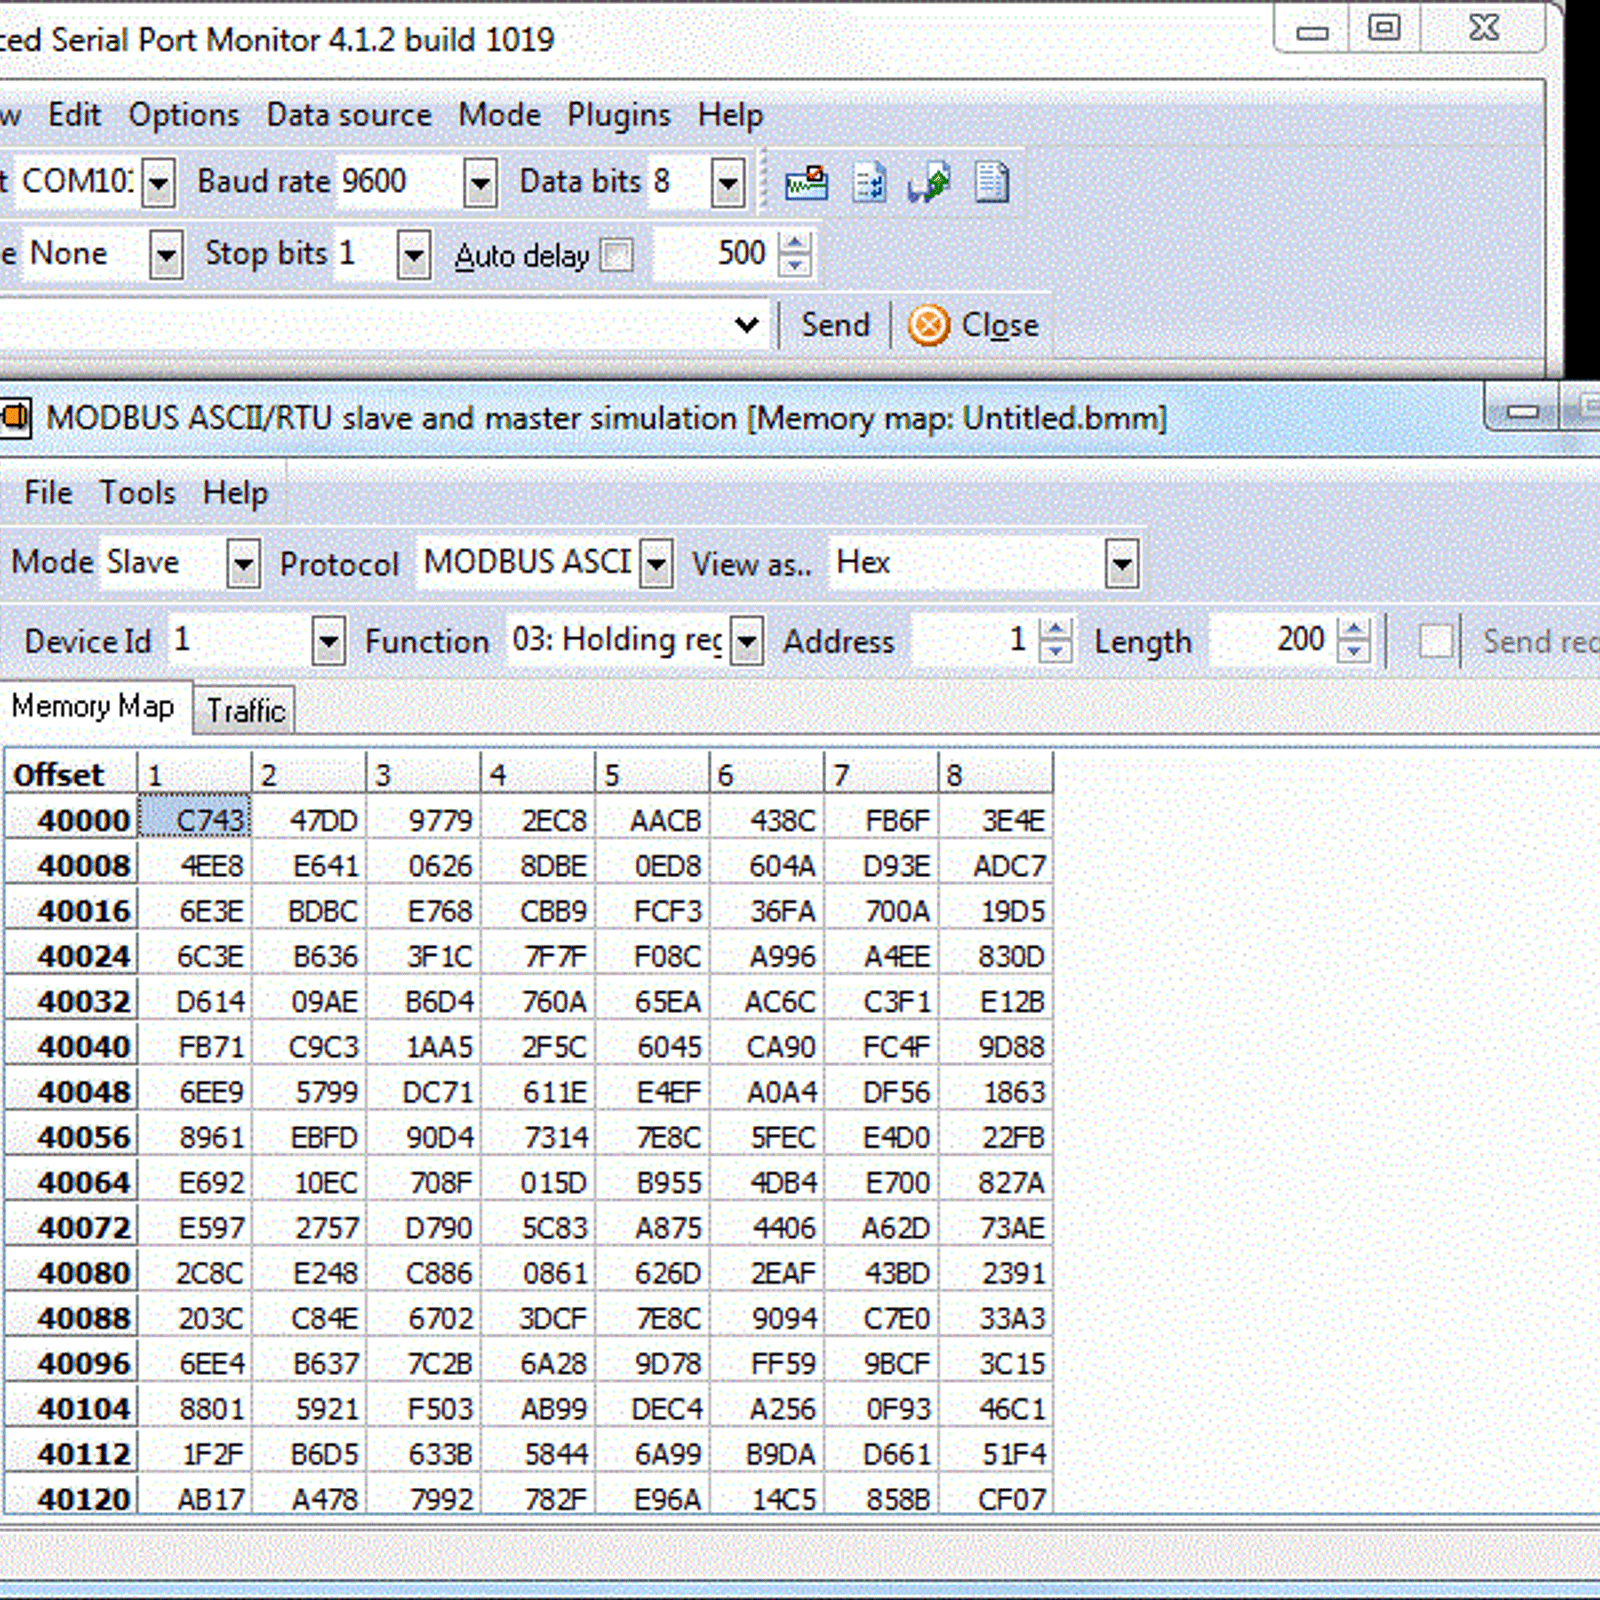Restore the Serial Port Monitor window
1600x1600 pixels.
coord(1385,28)
